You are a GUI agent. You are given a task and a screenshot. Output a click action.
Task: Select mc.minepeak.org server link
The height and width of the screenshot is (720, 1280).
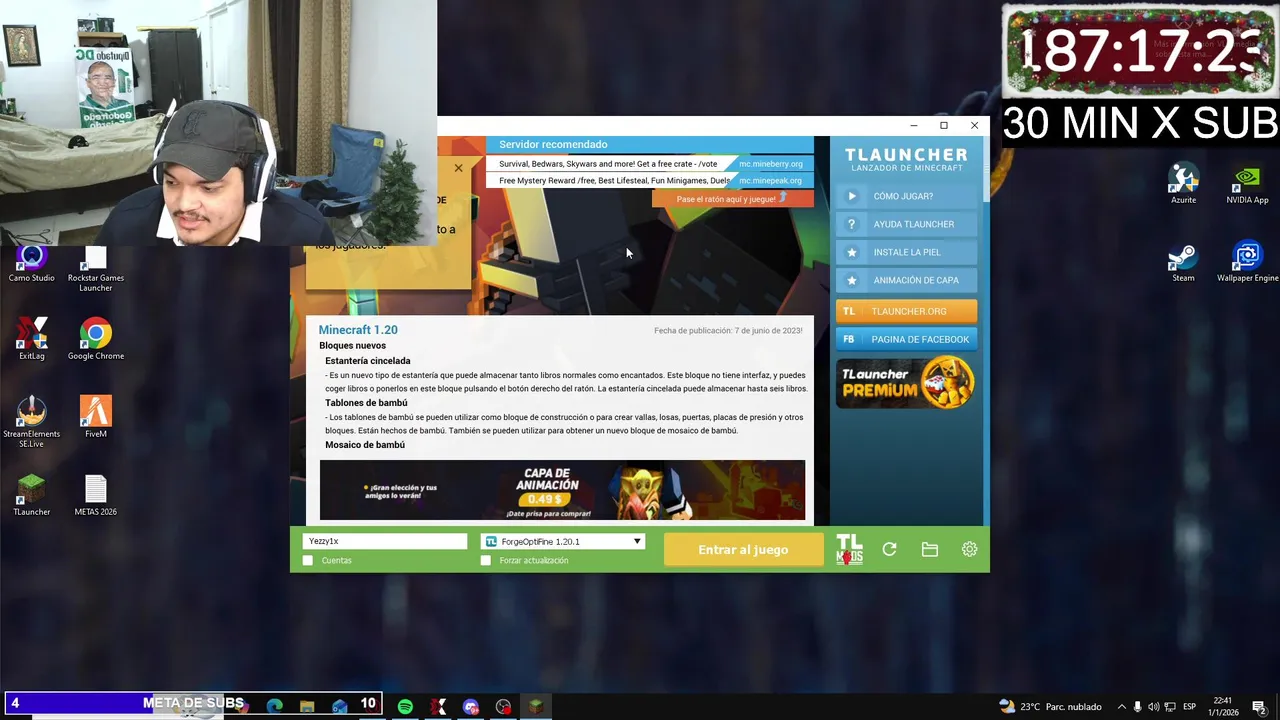pyautogui.click(x=770, y=181)
